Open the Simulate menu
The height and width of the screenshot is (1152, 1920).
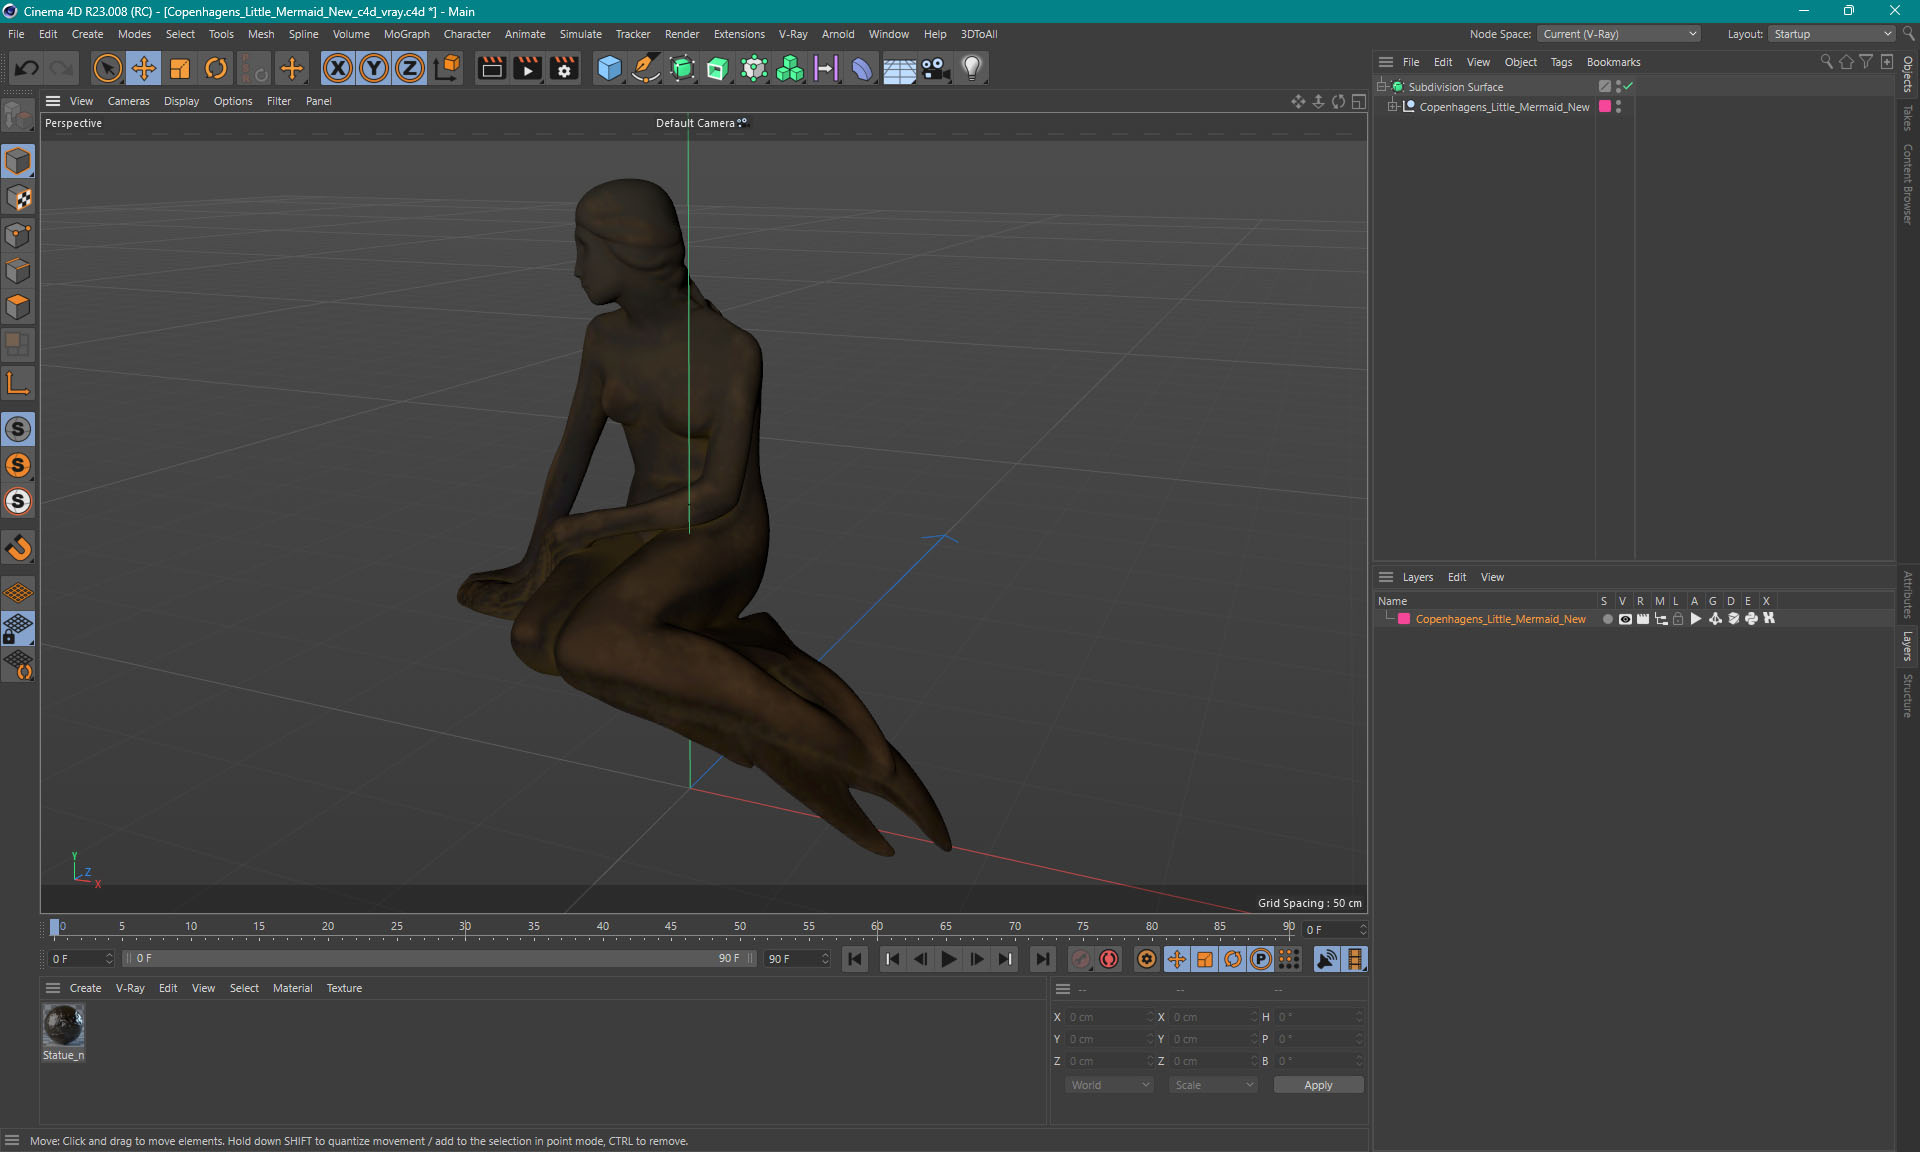pyautogui.click(x=580, y=34)
